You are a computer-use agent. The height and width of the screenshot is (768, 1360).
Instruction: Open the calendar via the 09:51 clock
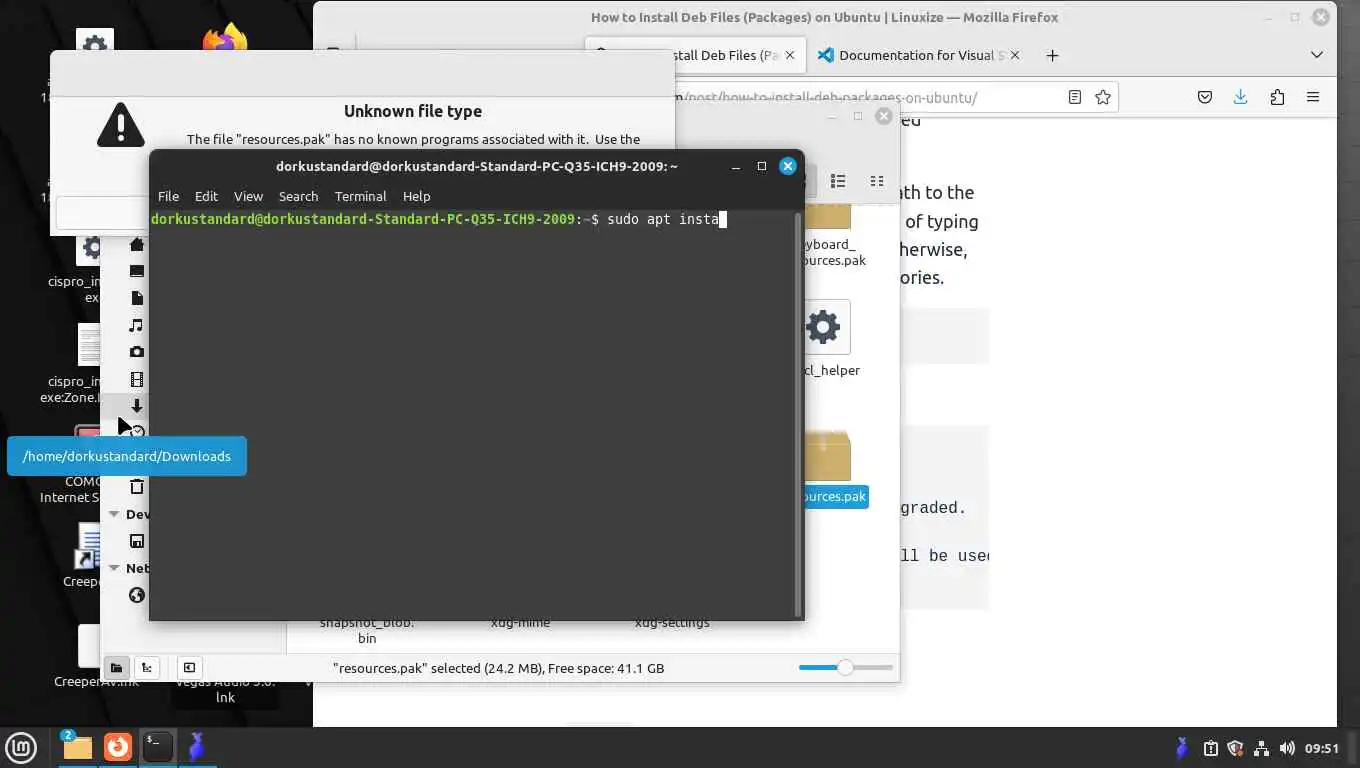(1322, 748)
